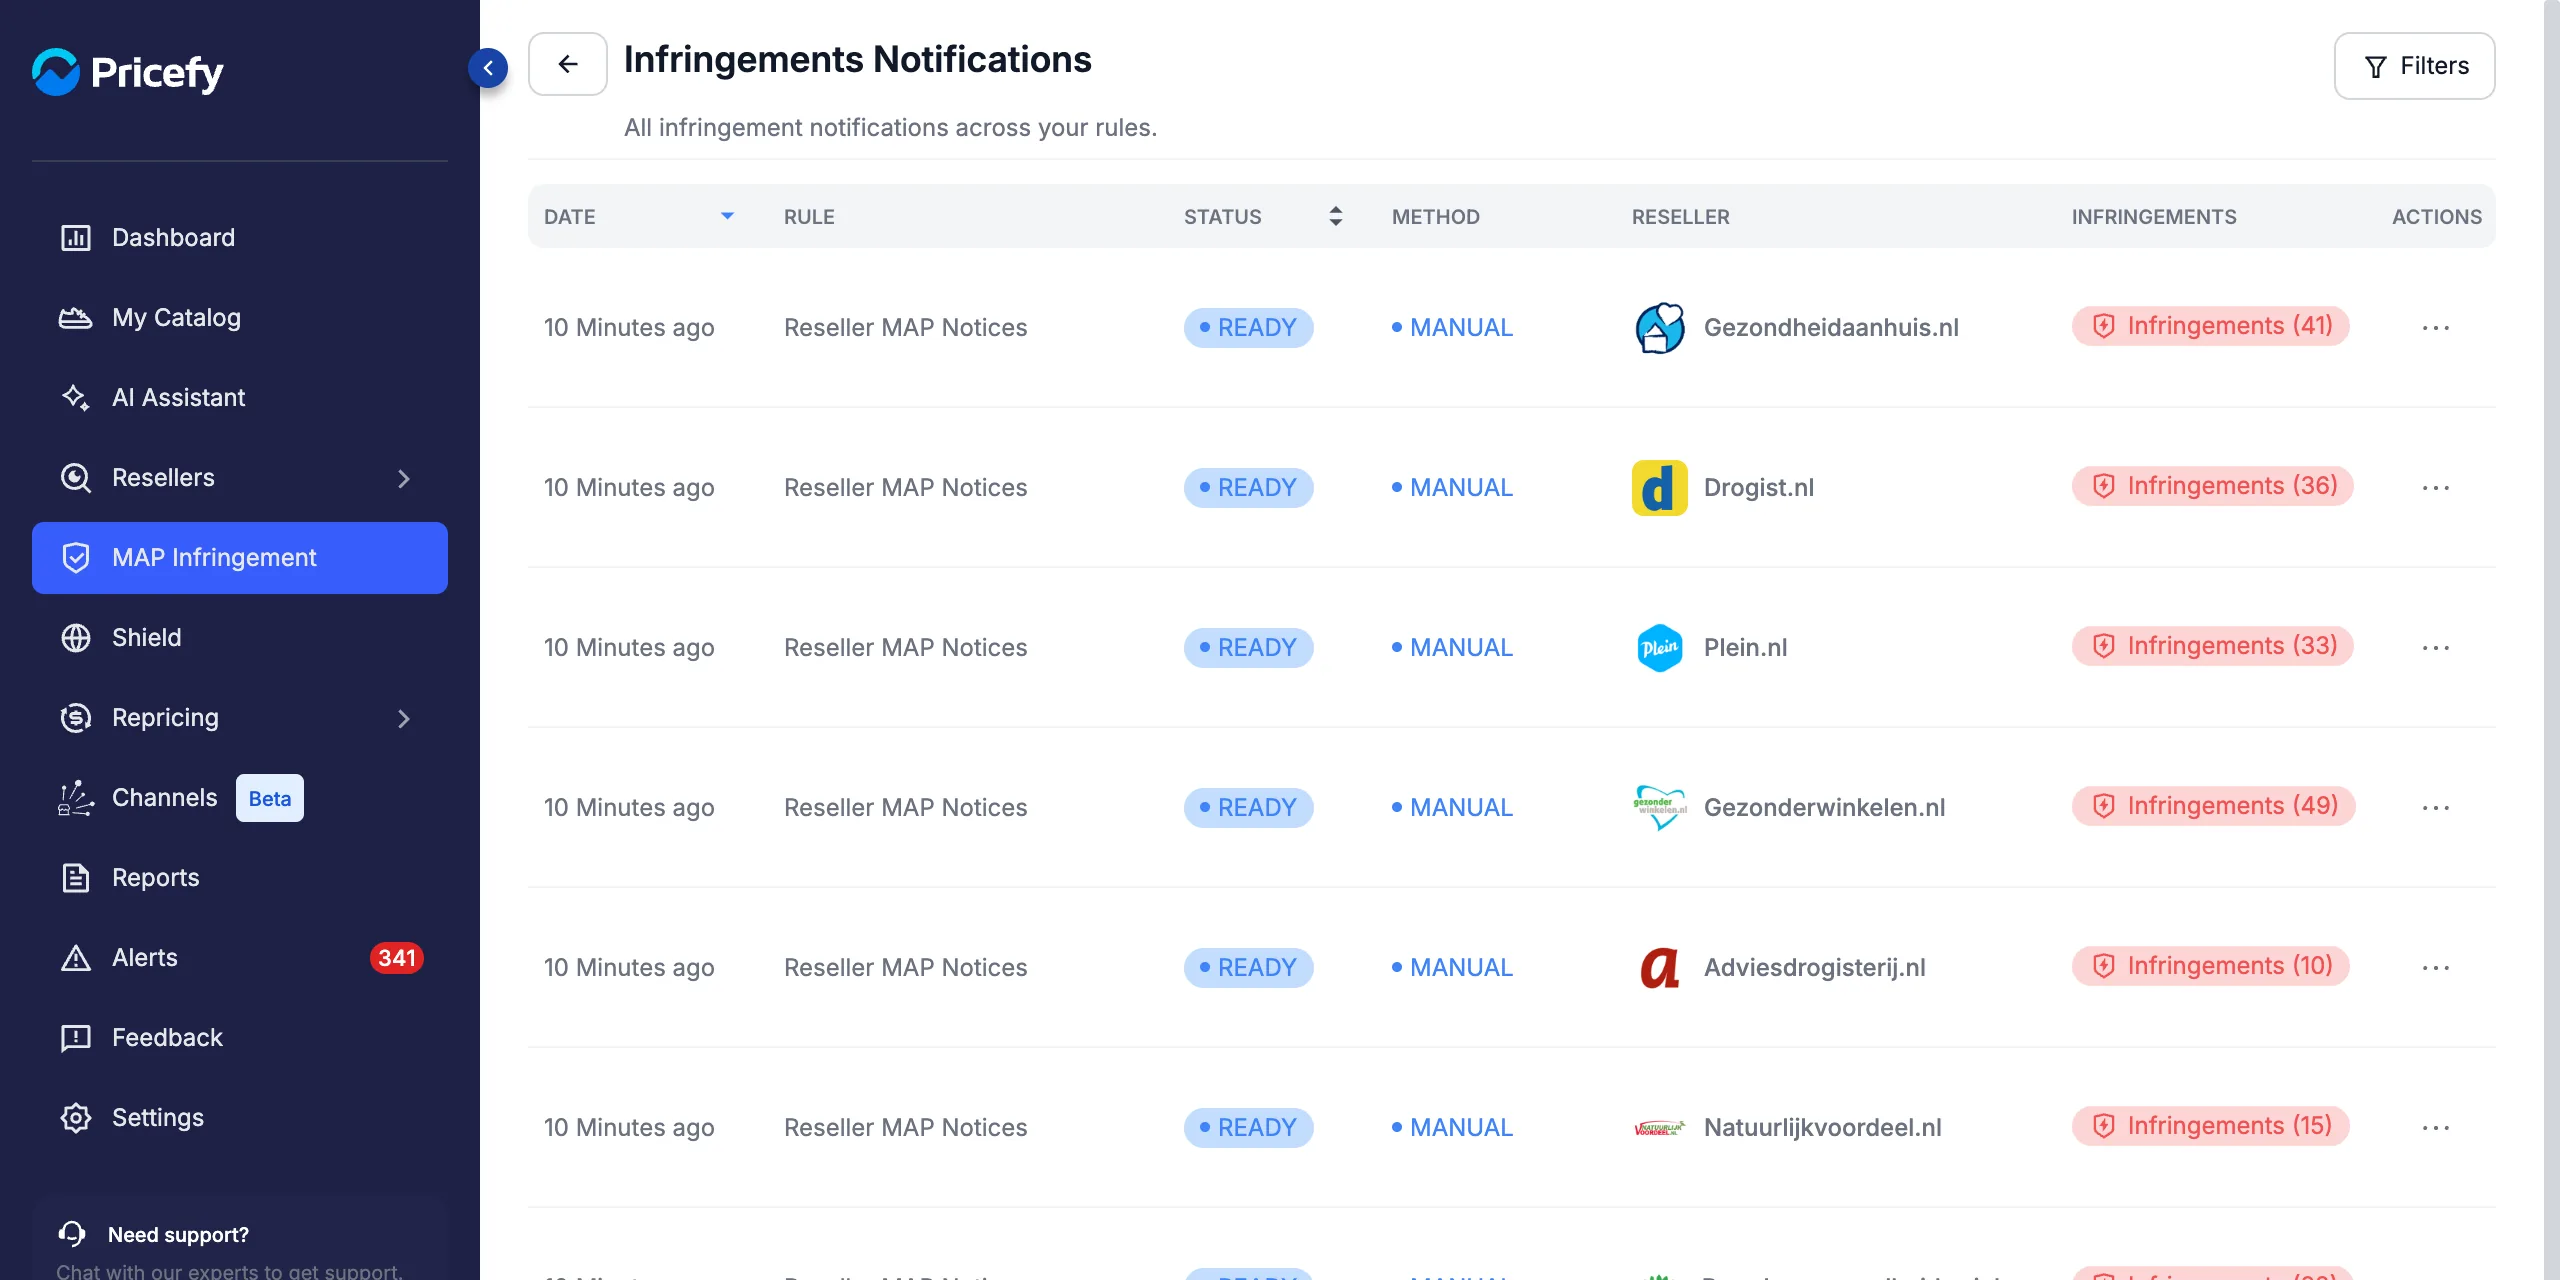The height and width of the screenshot is (1280, 2560).
Task: Open actions menu for Gezondheidaanhuis.nl row
Action: [2436, 328]
